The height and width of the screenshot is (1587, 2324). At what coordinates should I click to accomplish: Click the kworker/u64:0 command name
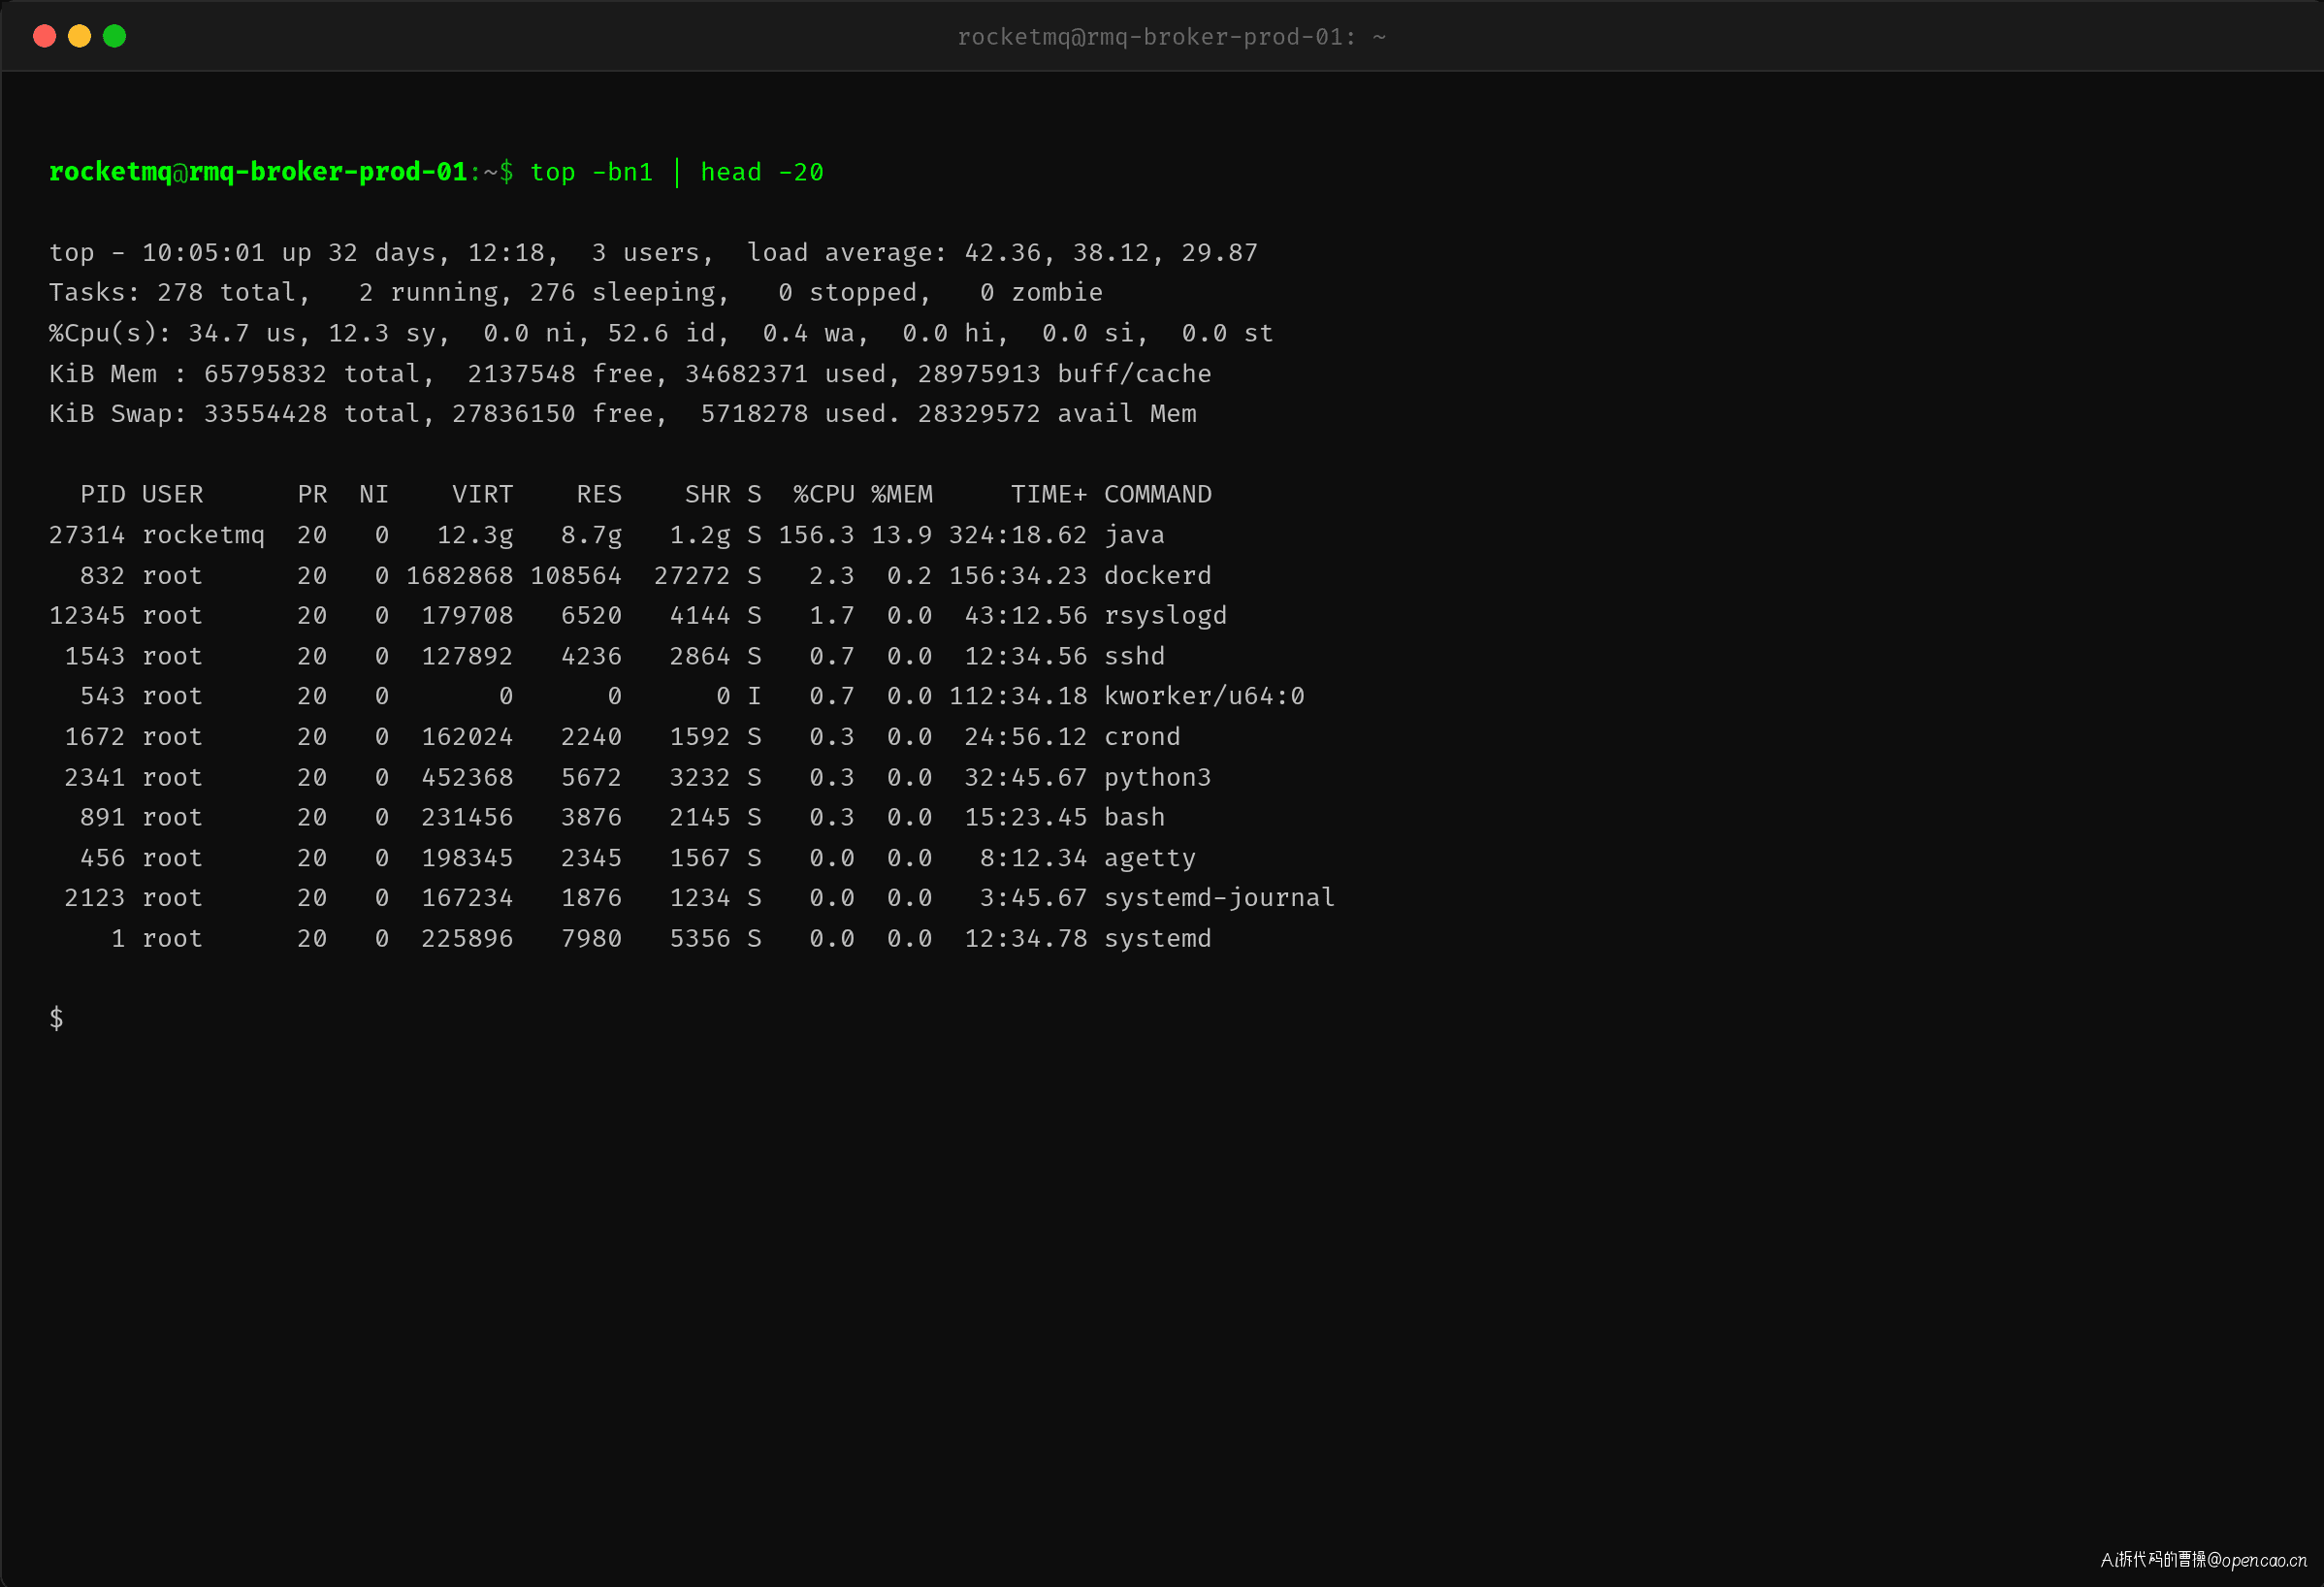[x=1204, y=696]
